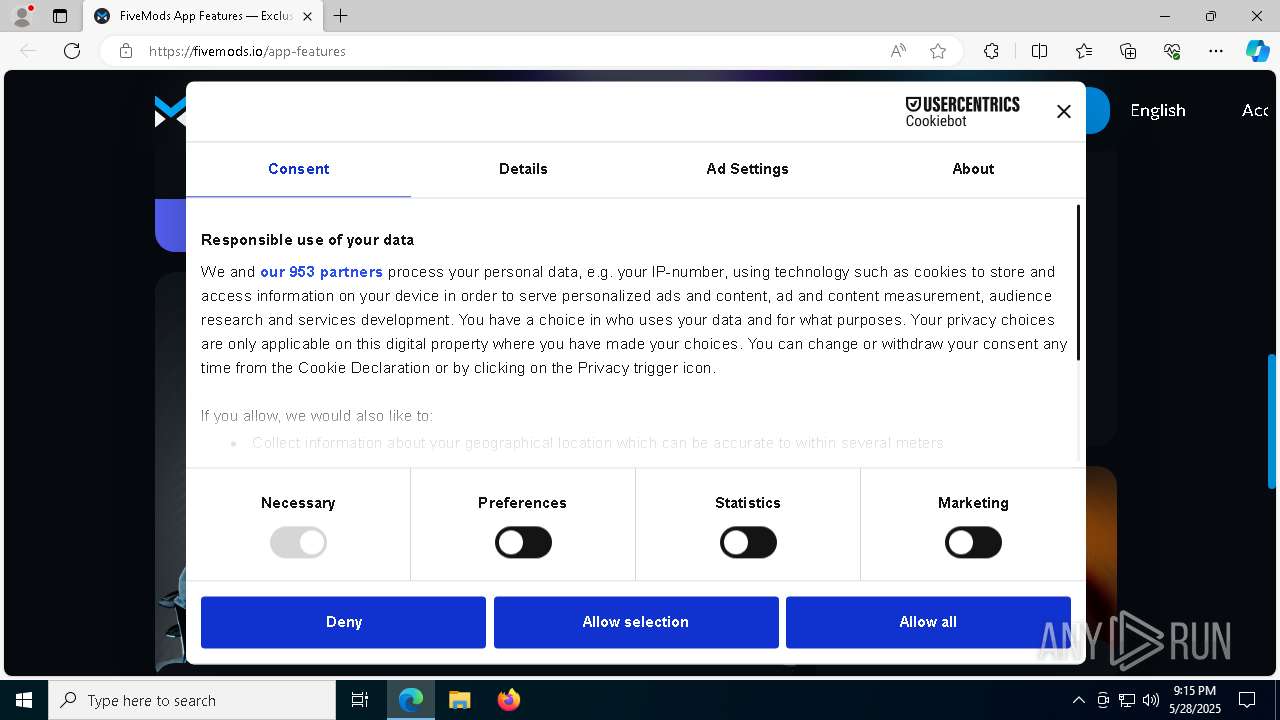Open tab actions menu
Screen dimensions: 1280x720
click(x=60, y=16)
